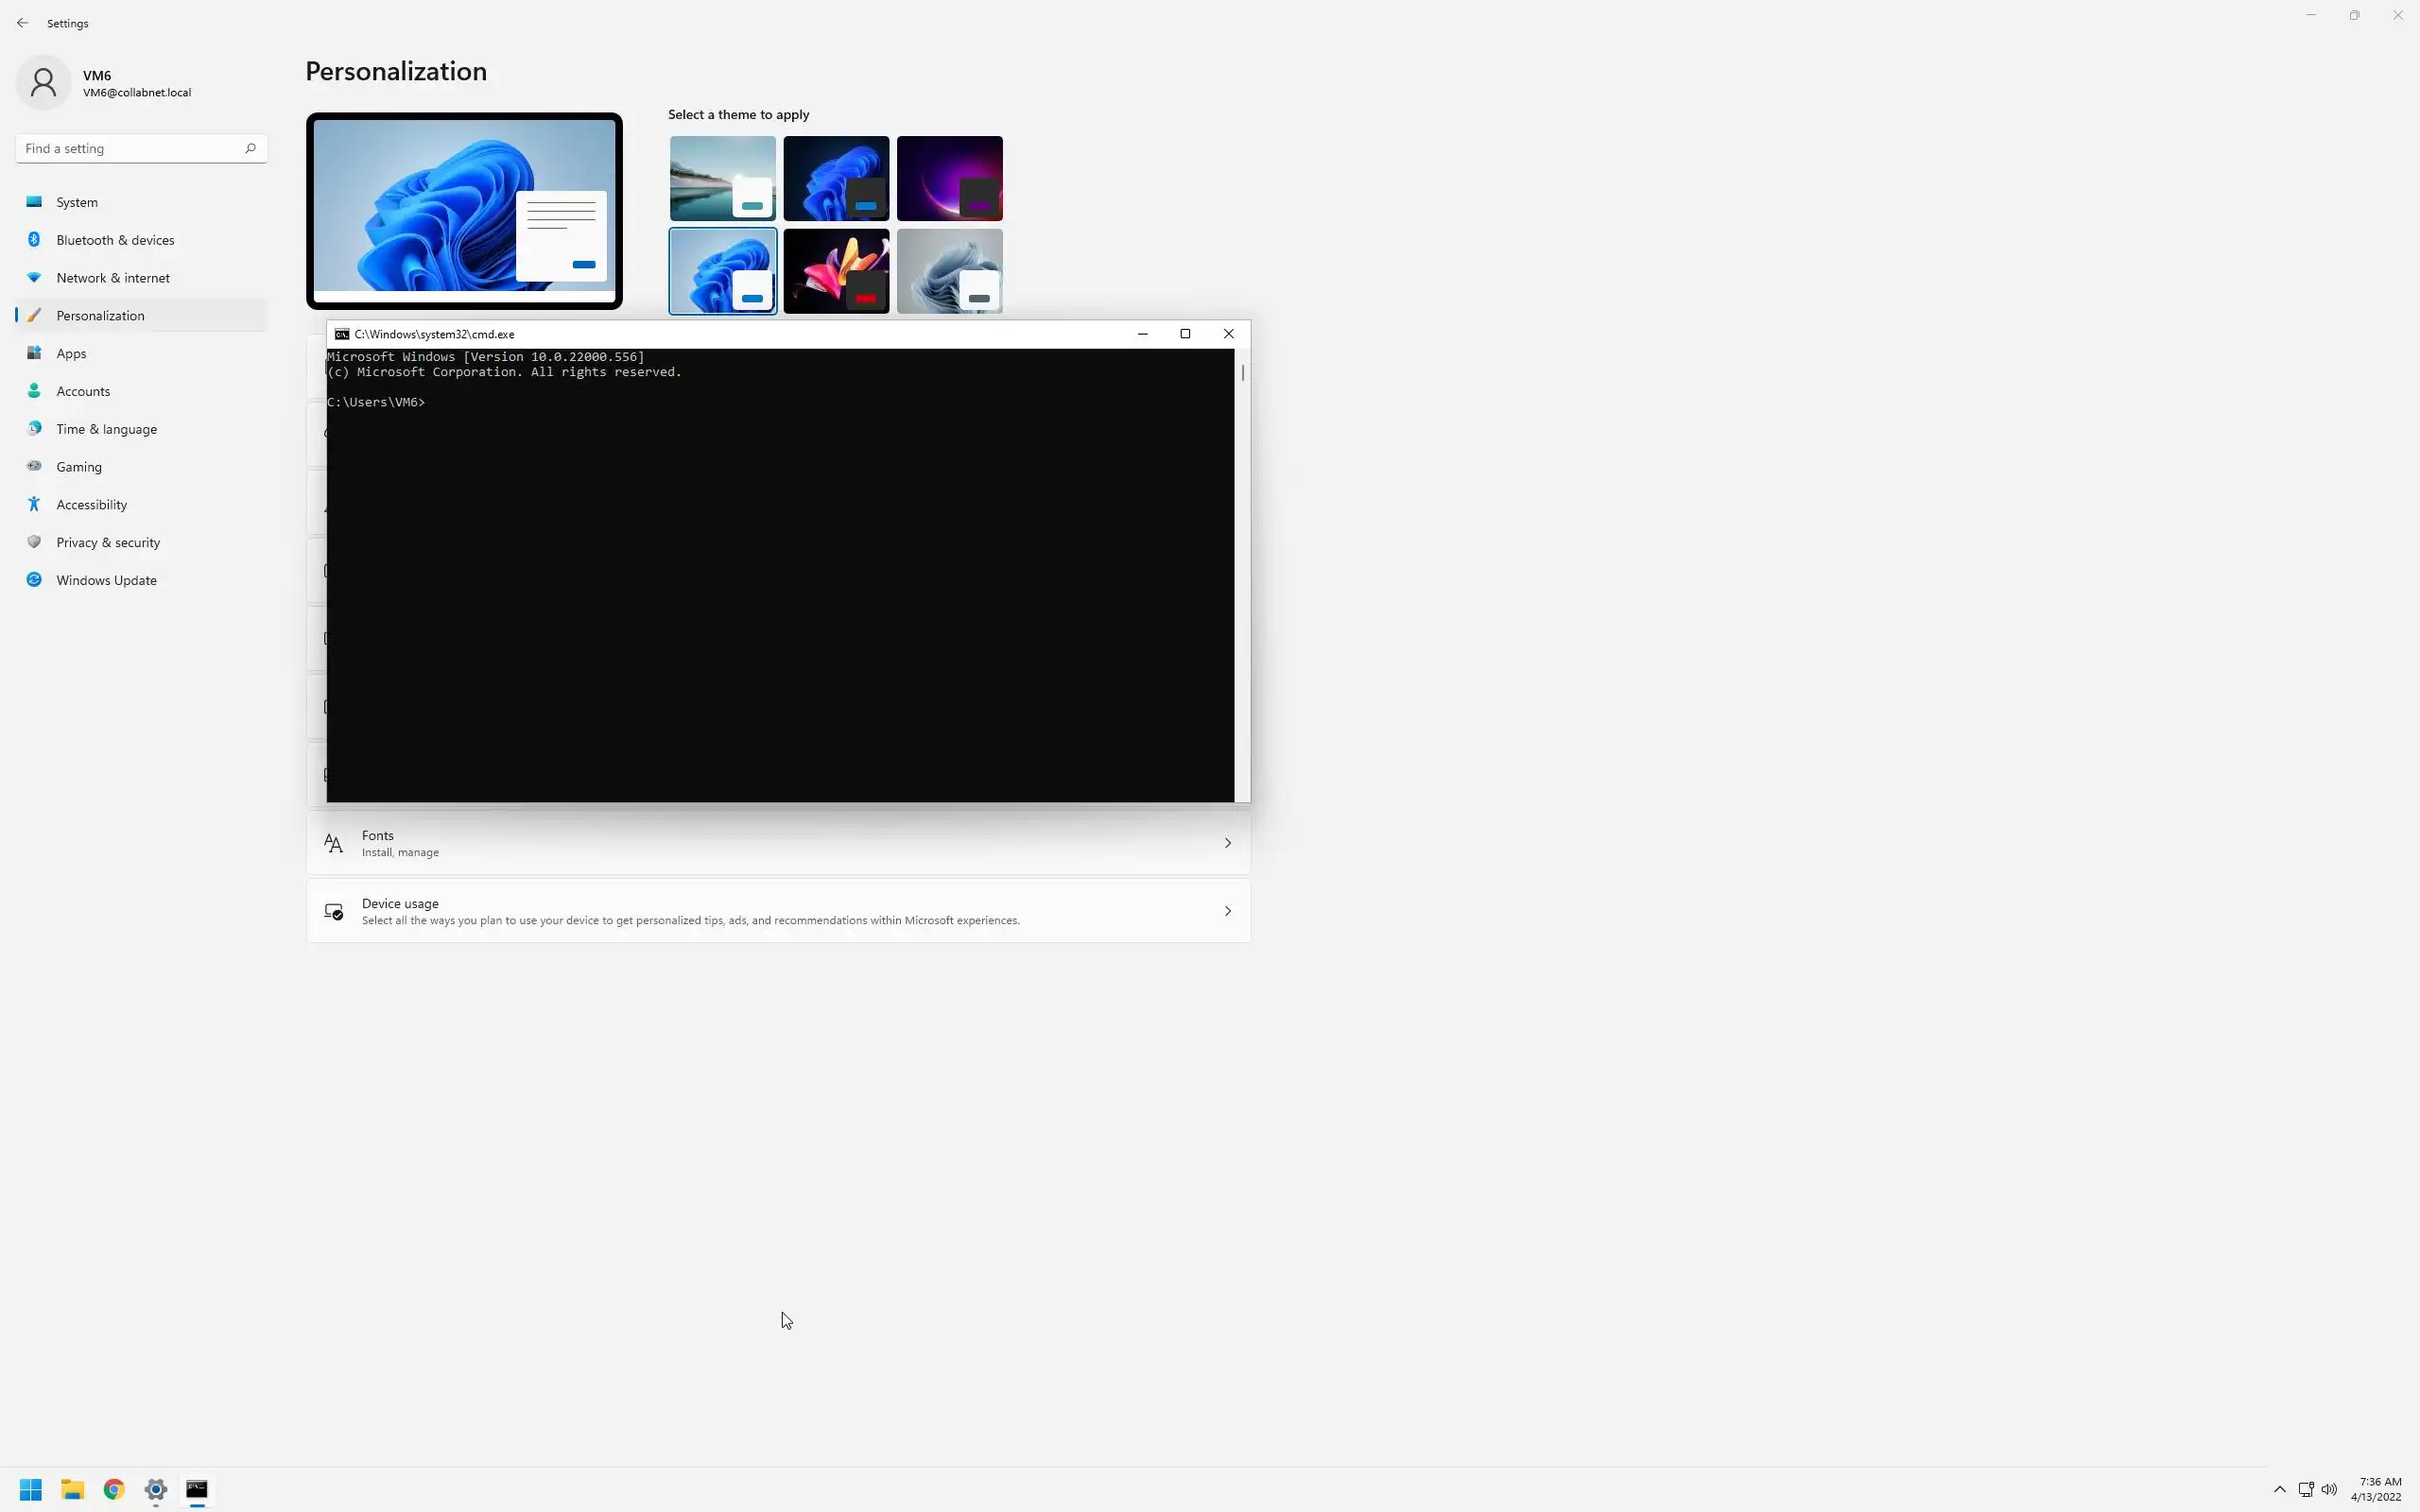Open Privacy & security section
The image size is (2420, 1512).
coord(108,542)
